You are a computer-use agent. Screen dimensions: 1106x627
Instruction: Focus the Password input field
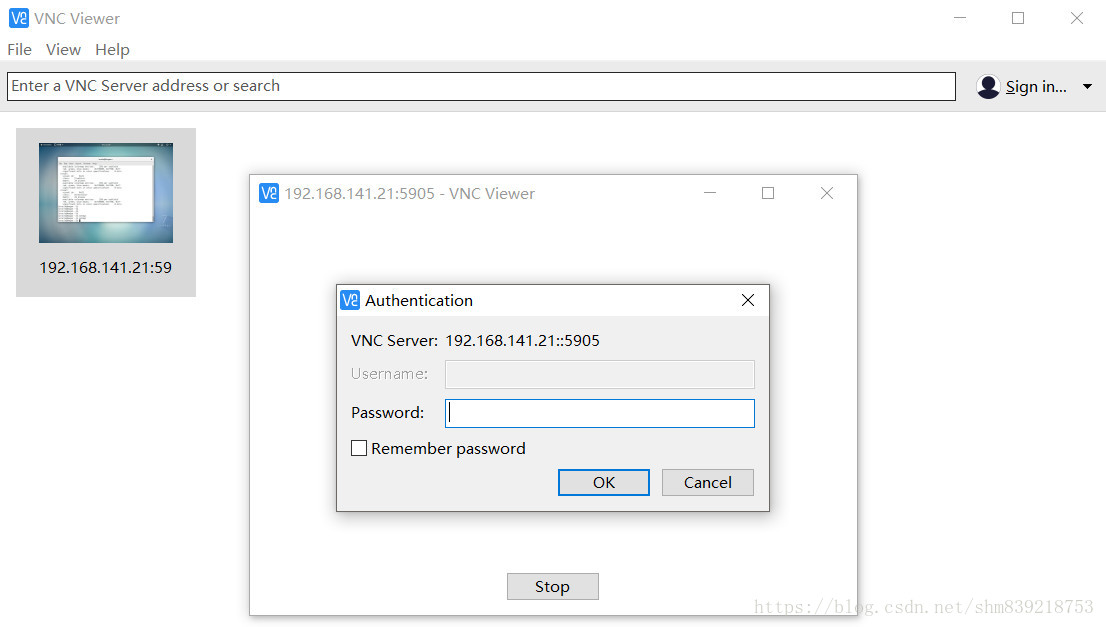[600, 413]
